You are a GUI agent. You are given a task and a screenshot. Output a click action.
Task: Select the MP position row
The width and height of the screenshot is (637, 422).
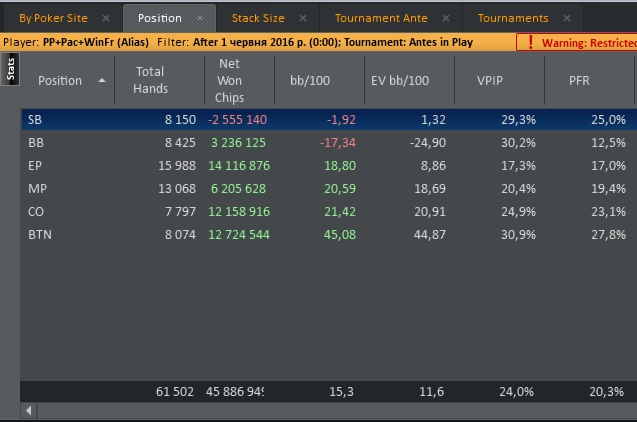pyautogui.click(x=329, y=188)
